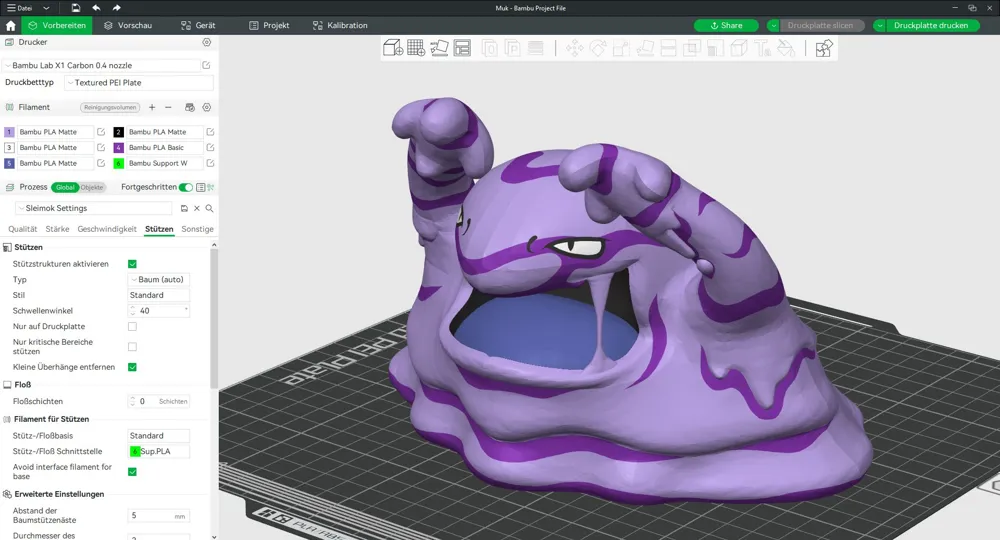This screenshot has height=540, width=1000.
Task: Click the Add object cube icon
Action: click(392, 48)
